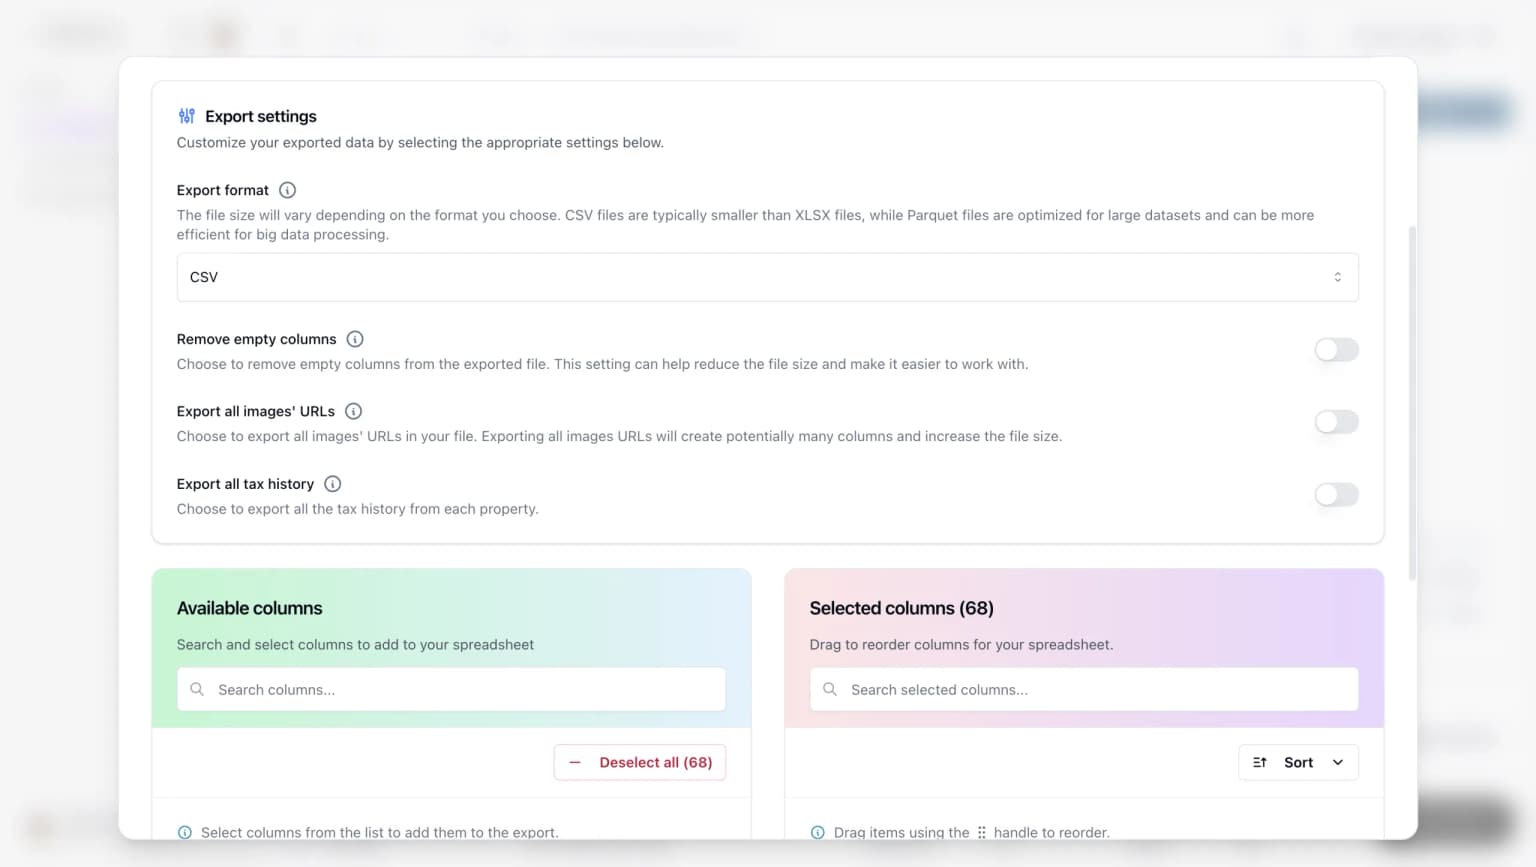Click the Deselect all (68) button
The image size is (1536, 867).
click(640, 762)
